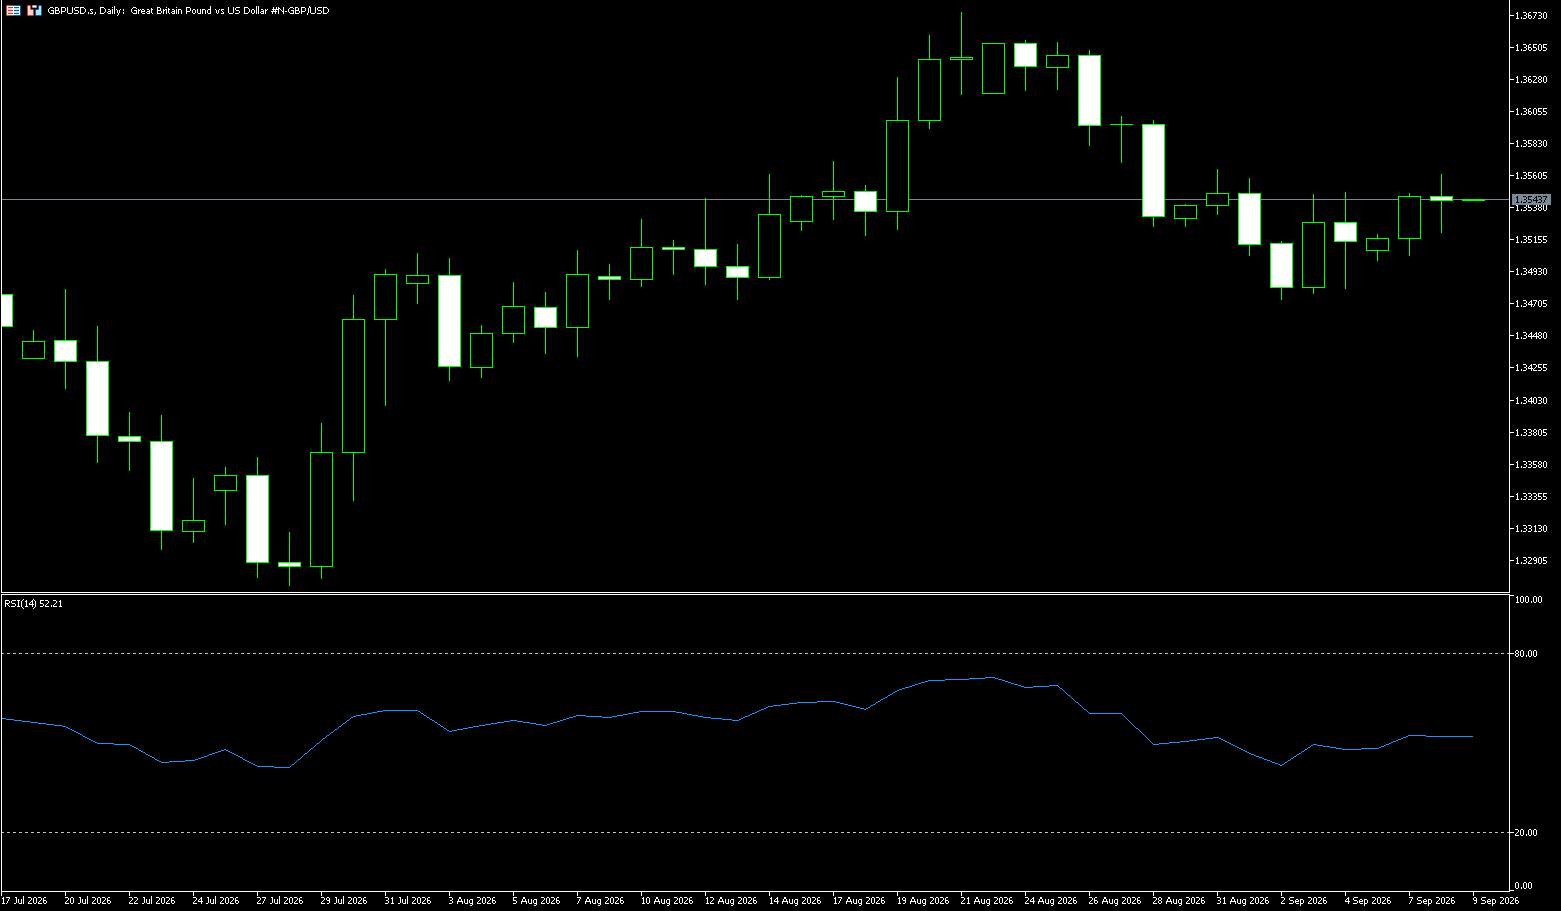Image resolution: width=1561 pixels, height=911 pixels.
Task: Click the 100.00 label on RSI scale
Action: click(x=1528, y=600)
